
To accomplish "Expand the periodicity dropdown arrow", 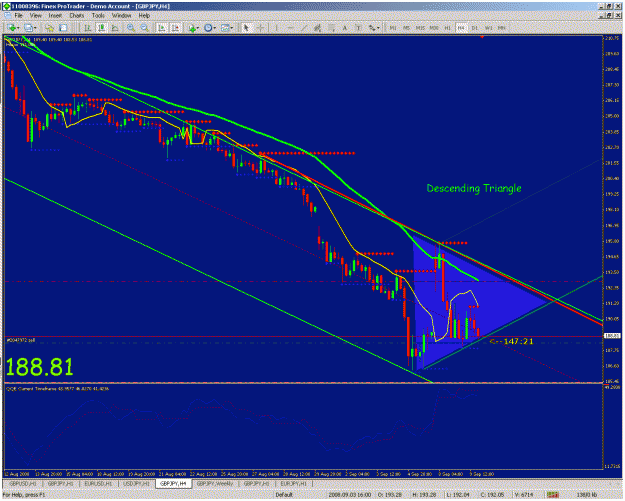I will tap(214, 28).
